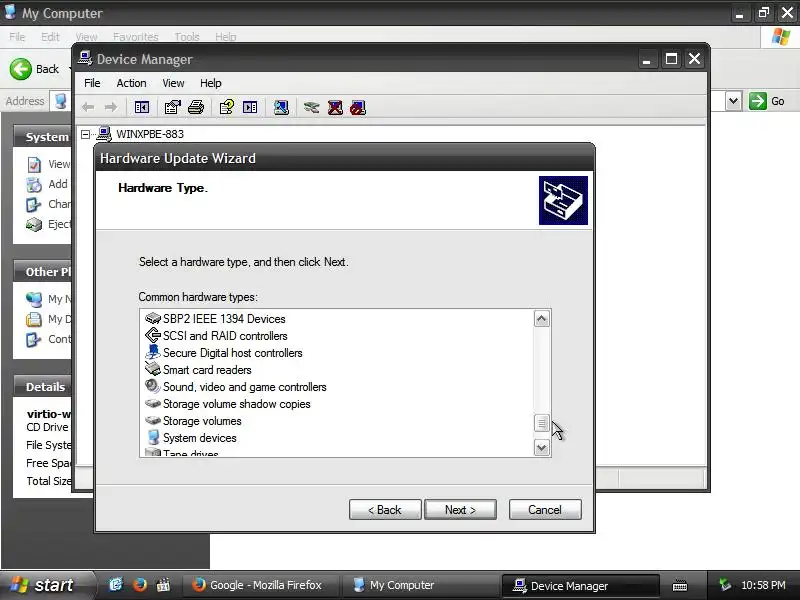800x600 pixels.
Task: Open Device Manager View menu
Action: click(x=173, y=83)
